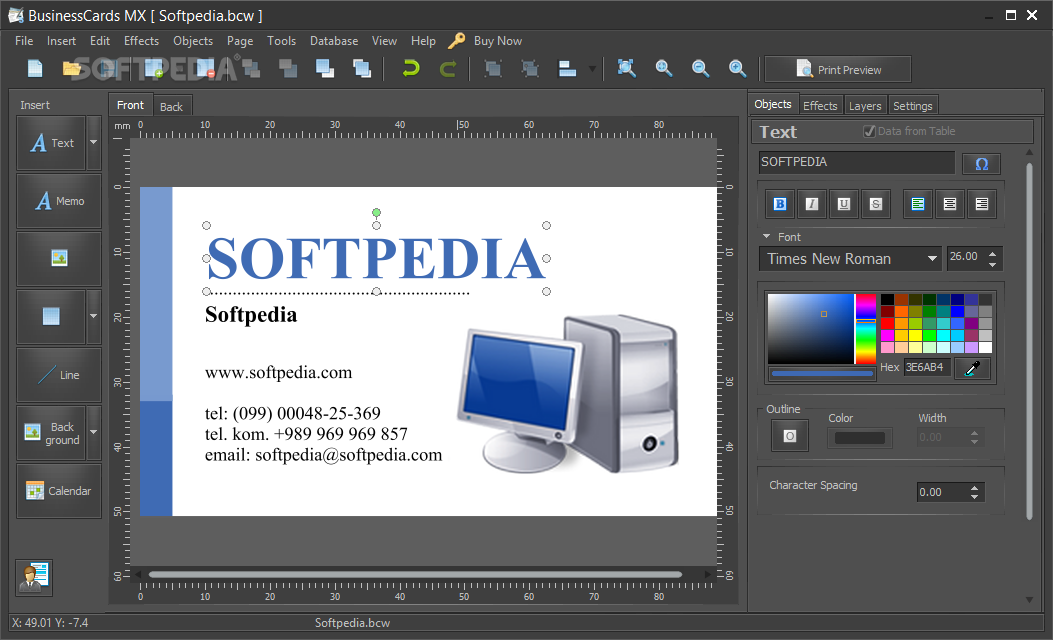Click the Hex value field 3E6AB4
This screenshot has width=1053, height=640.
pyautogui.click(x=927, y=367)
